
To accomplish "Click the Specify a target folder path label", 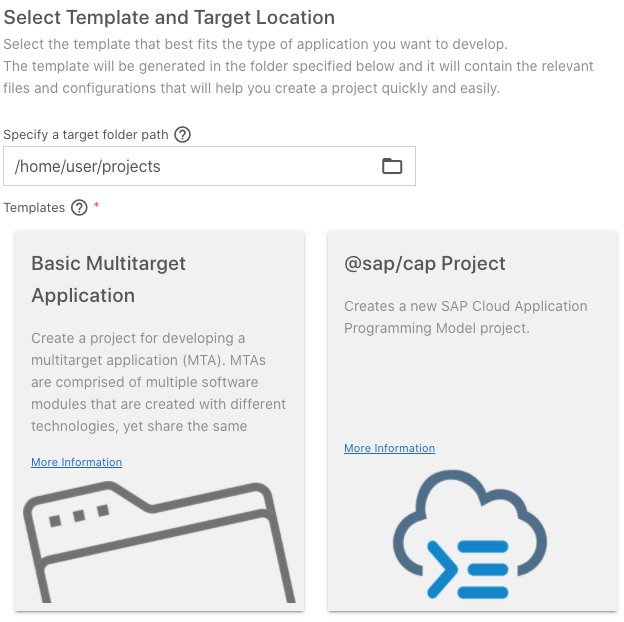I will coord(86,135).
